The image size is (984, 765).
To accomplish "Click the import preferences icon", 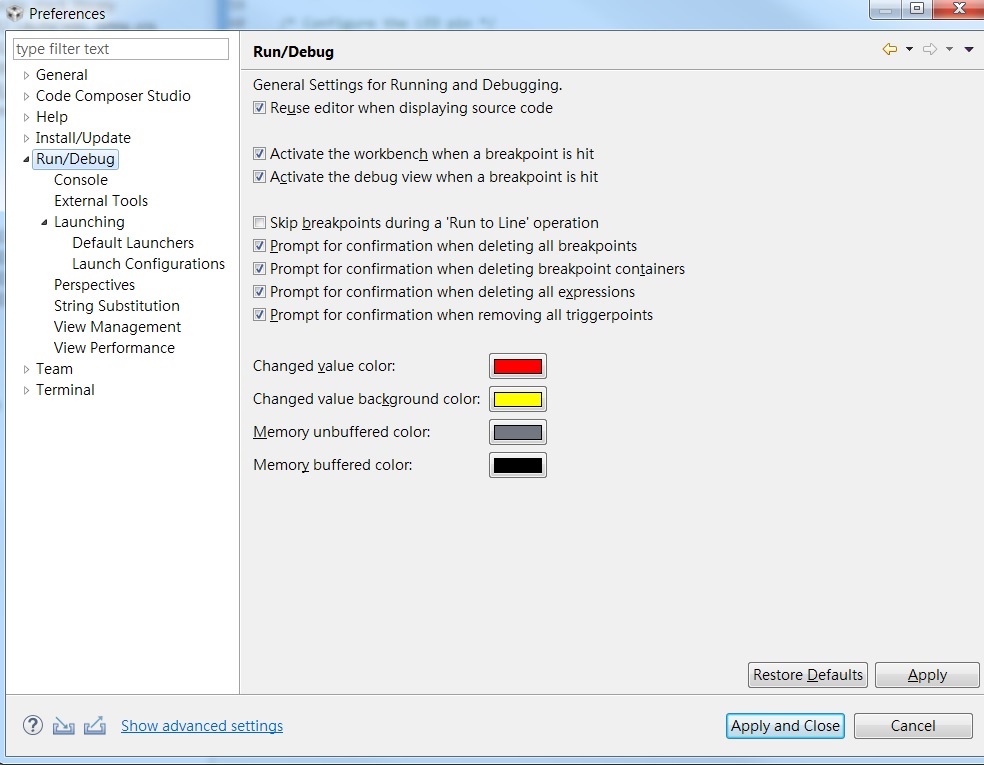I will coord(63,725).
